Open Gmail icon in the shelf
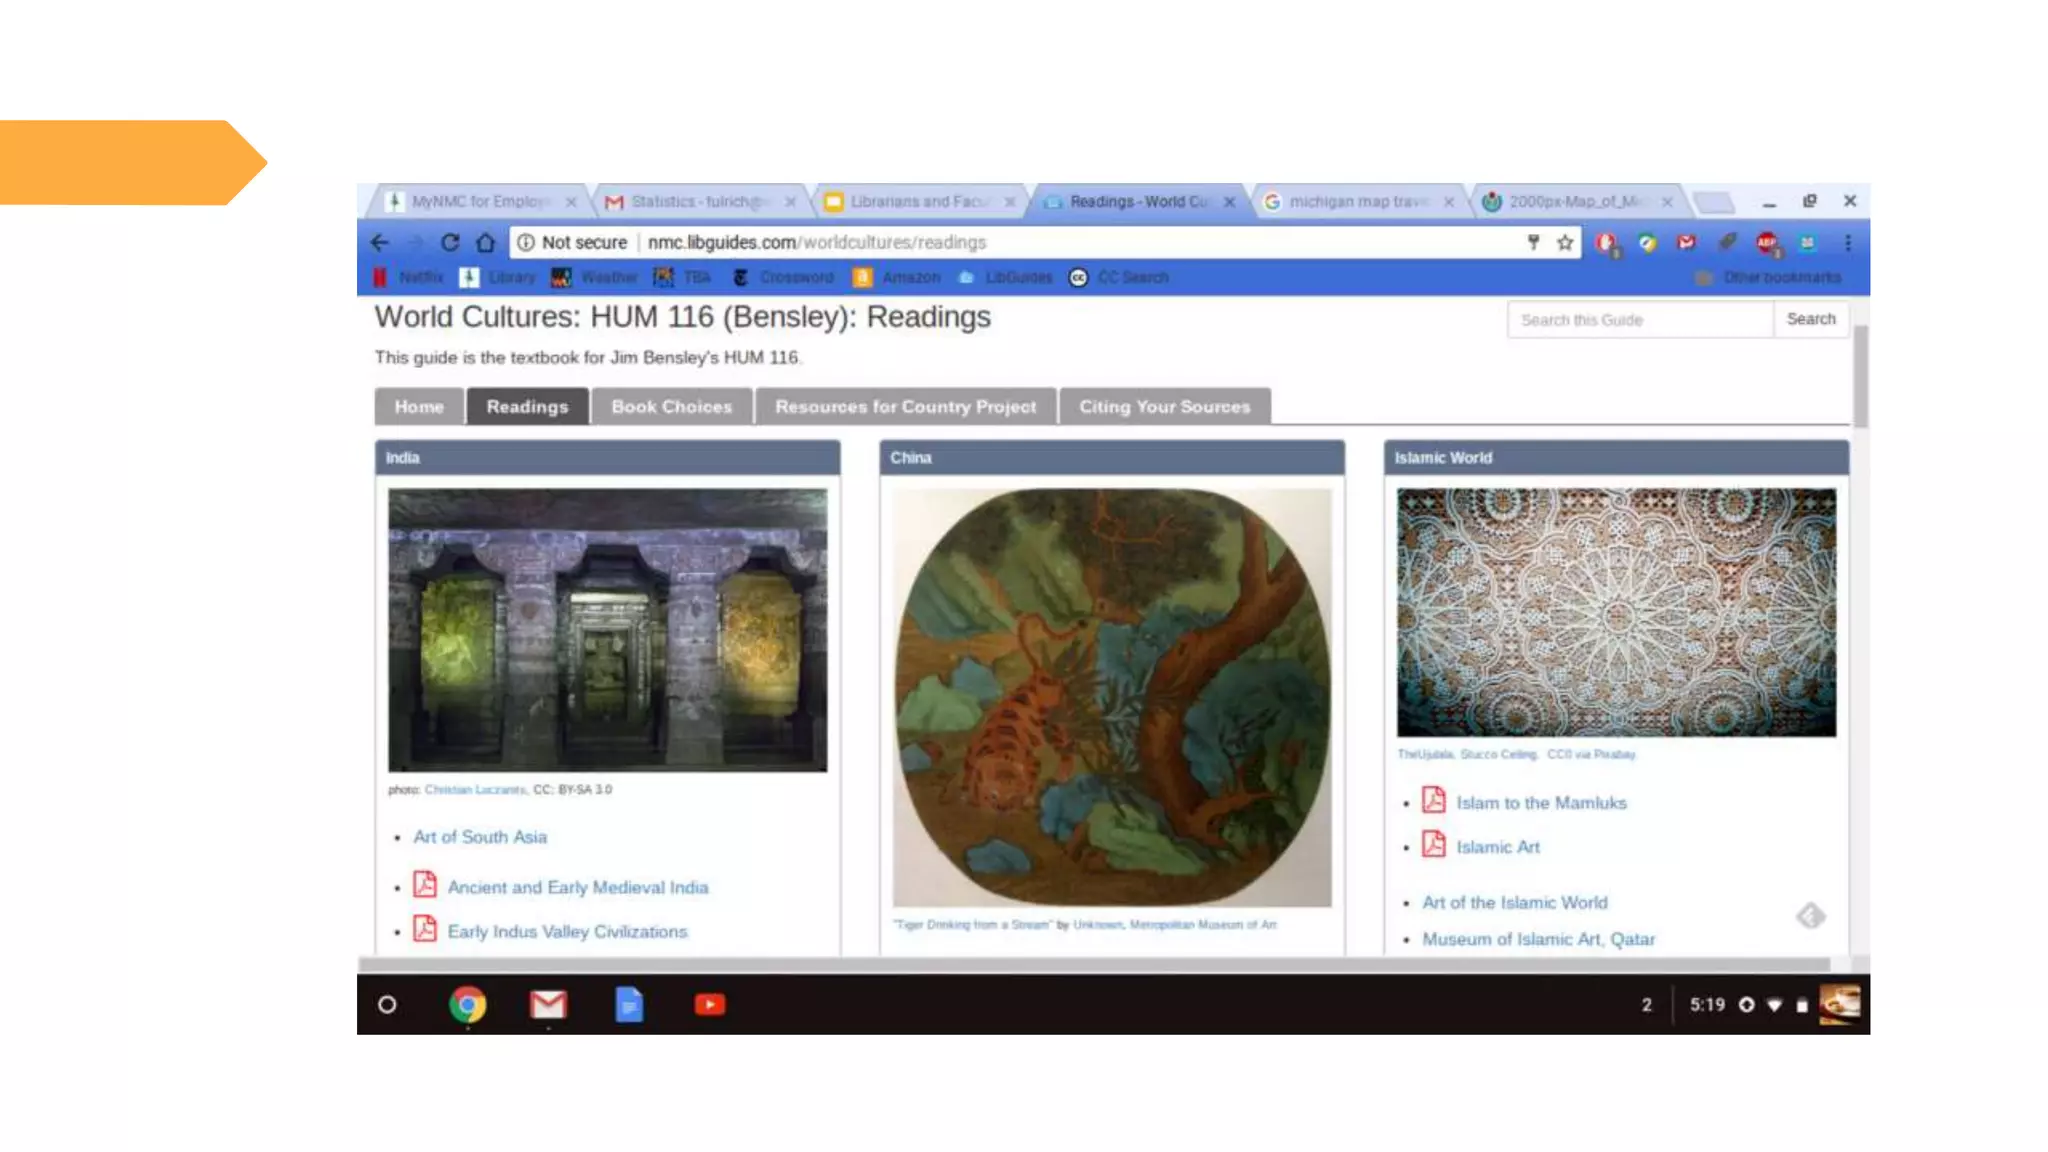Viewport: 2048px width, 1152px height. 547,1004
